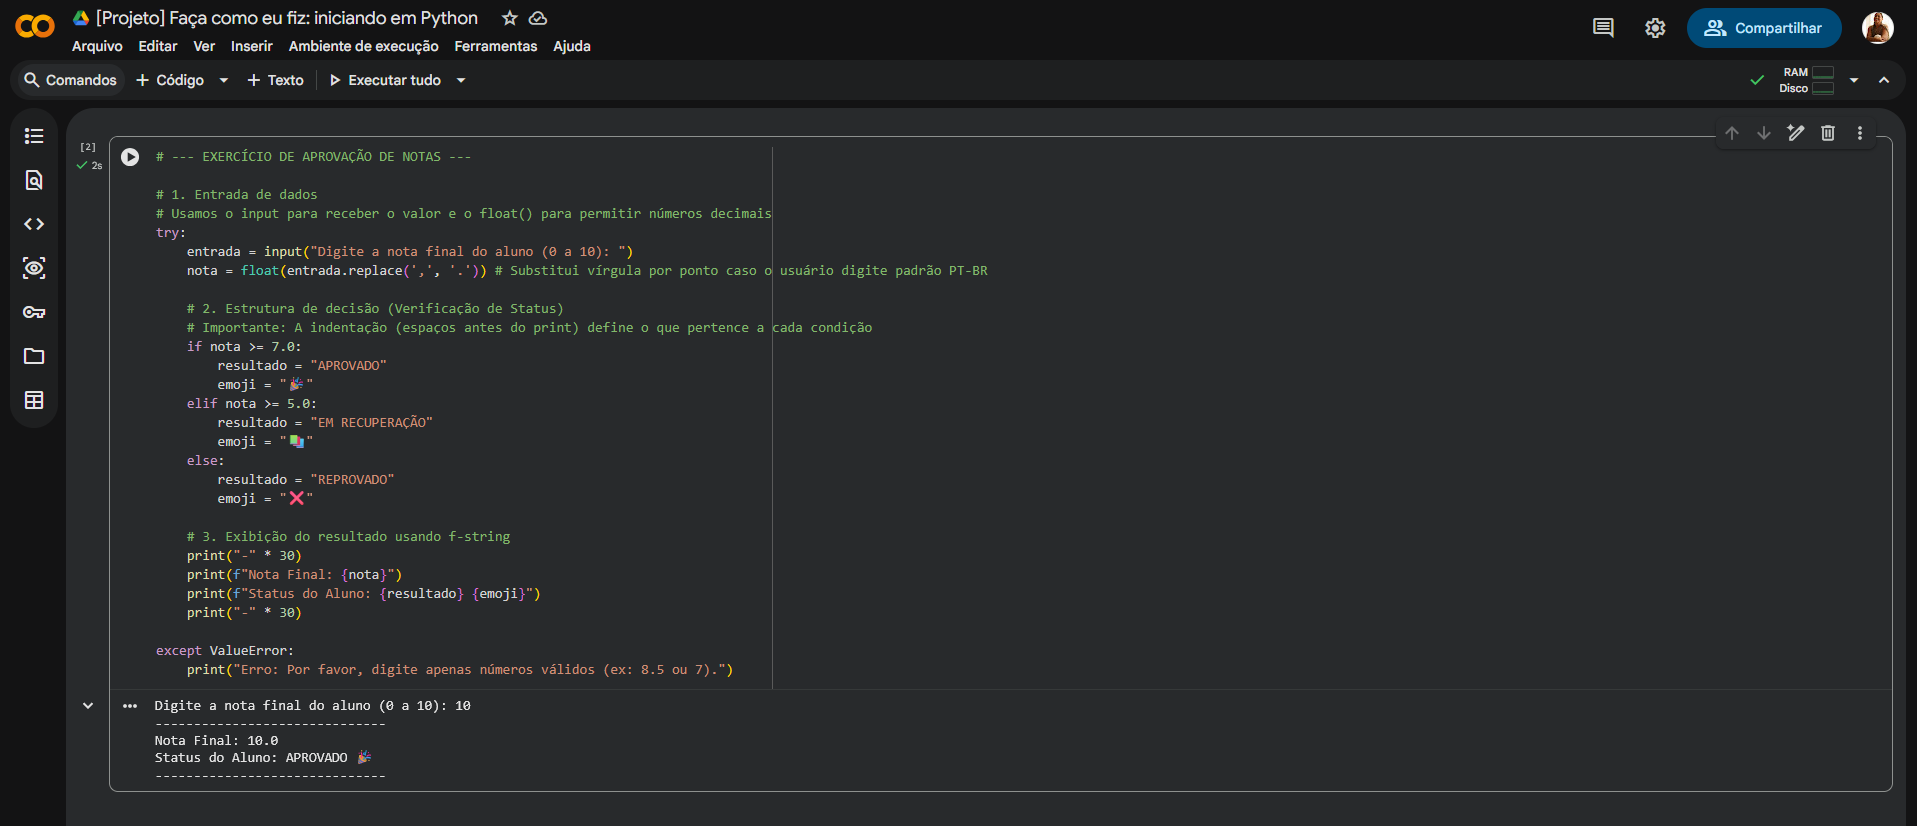Click the '"EM RECUPERAÇÃO"' string
1917x826 pixels.
(x=371, y=423)
